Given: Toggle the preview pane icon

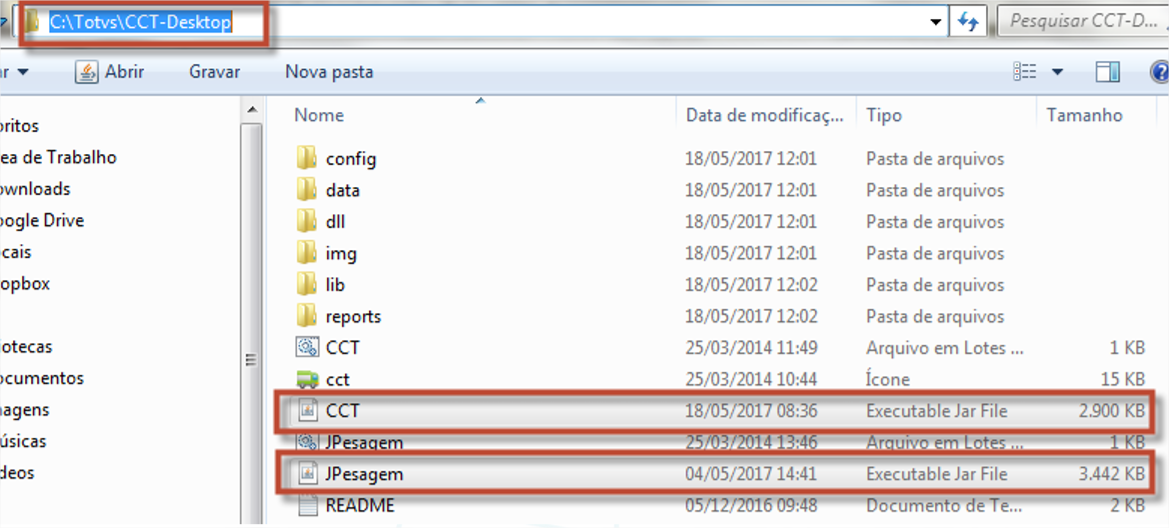Looking at the screenshot, I should pos(1108,72).
